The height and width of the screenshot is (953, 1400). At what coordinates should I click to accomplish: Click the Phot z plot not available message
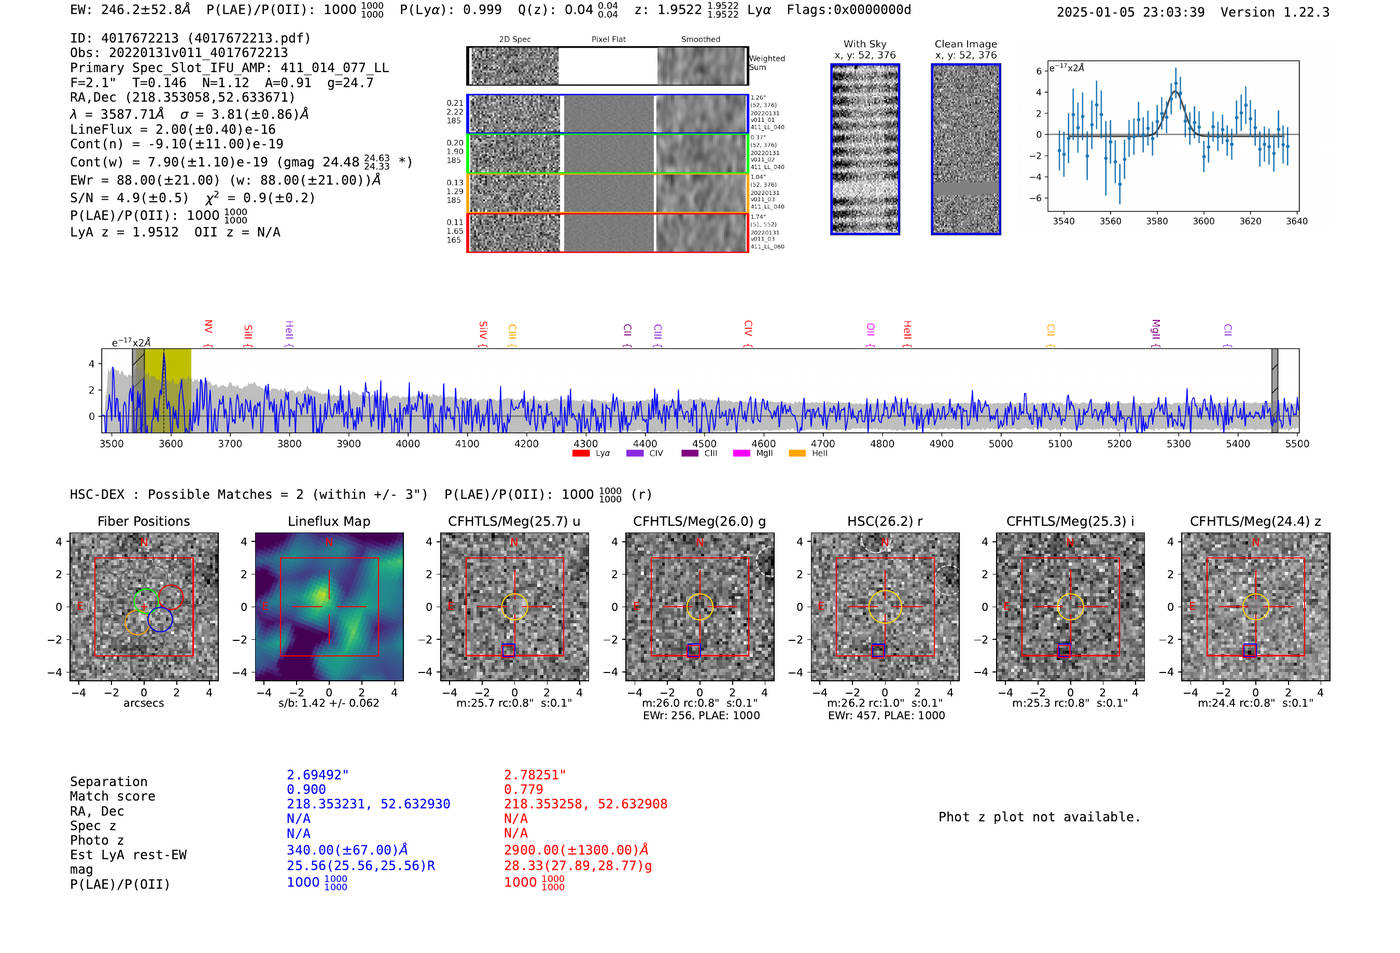pyautogui.click(x=1039, y=817)
